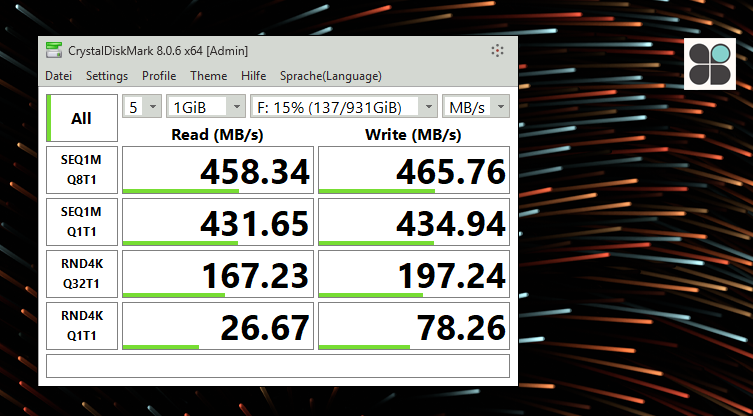The image size is (753, 416).
Task: Expand the drive F: selection dropdown
Action: click(x=344, y=107)
